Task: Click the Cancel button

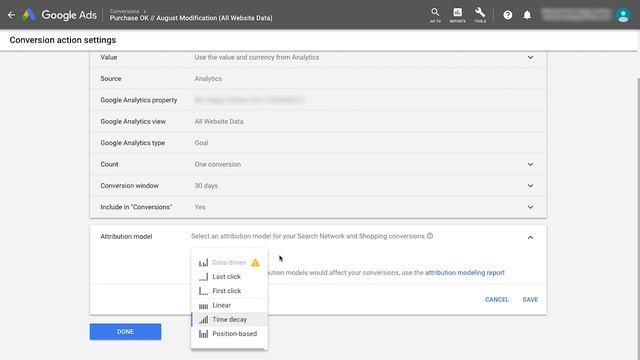Action: [497, 300]
